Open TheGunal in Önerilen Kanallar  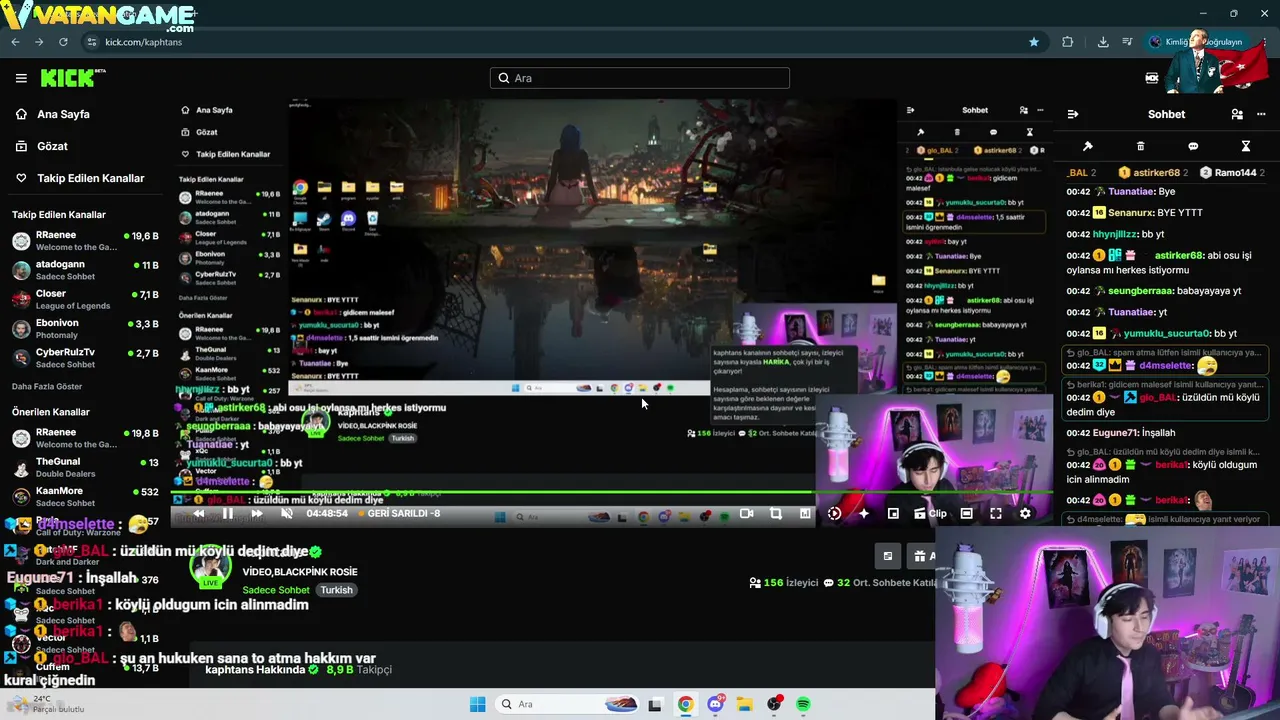pos(85,468)
